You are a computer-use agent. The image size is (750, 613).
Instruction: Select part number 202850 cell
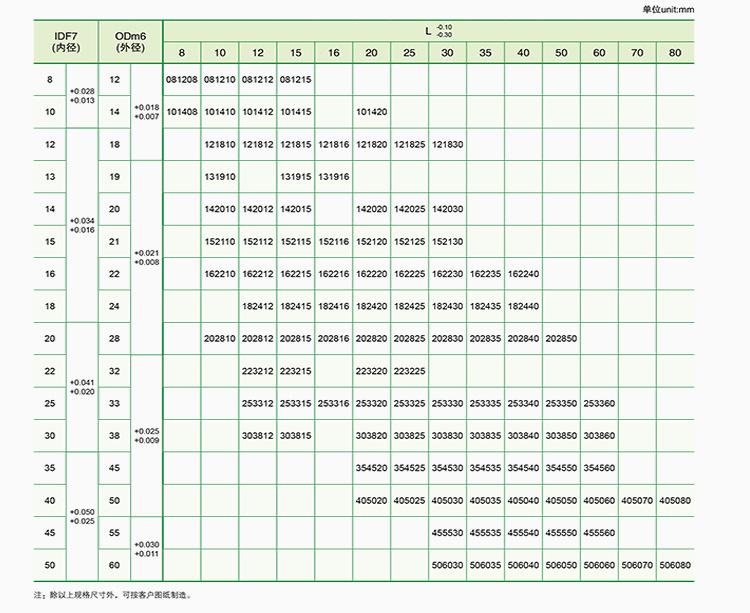coord(561,339)
